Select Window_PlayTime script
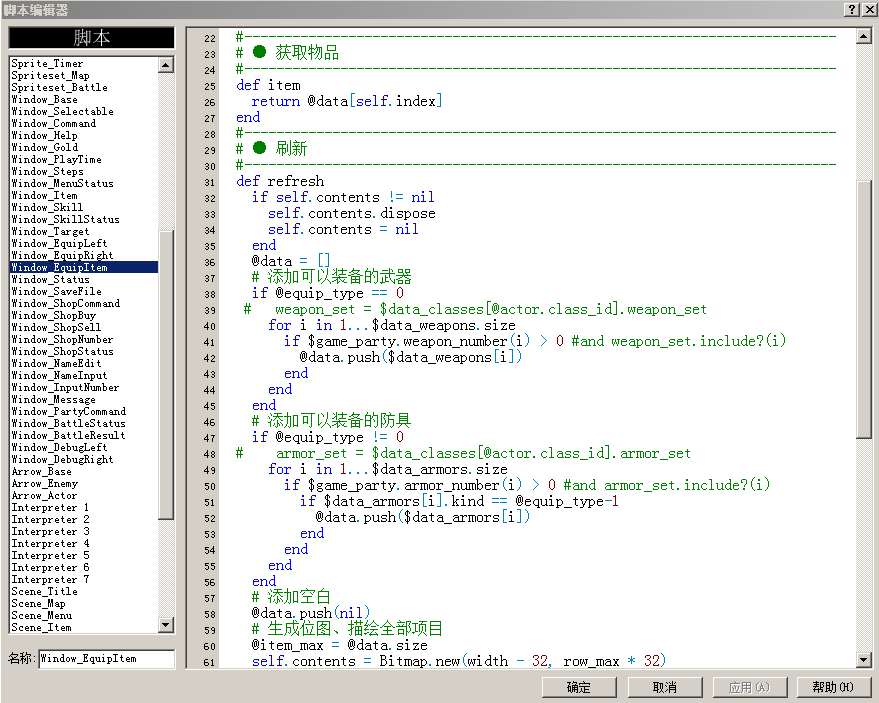Screen dimensions: 879x703 (x=56, y=160)
